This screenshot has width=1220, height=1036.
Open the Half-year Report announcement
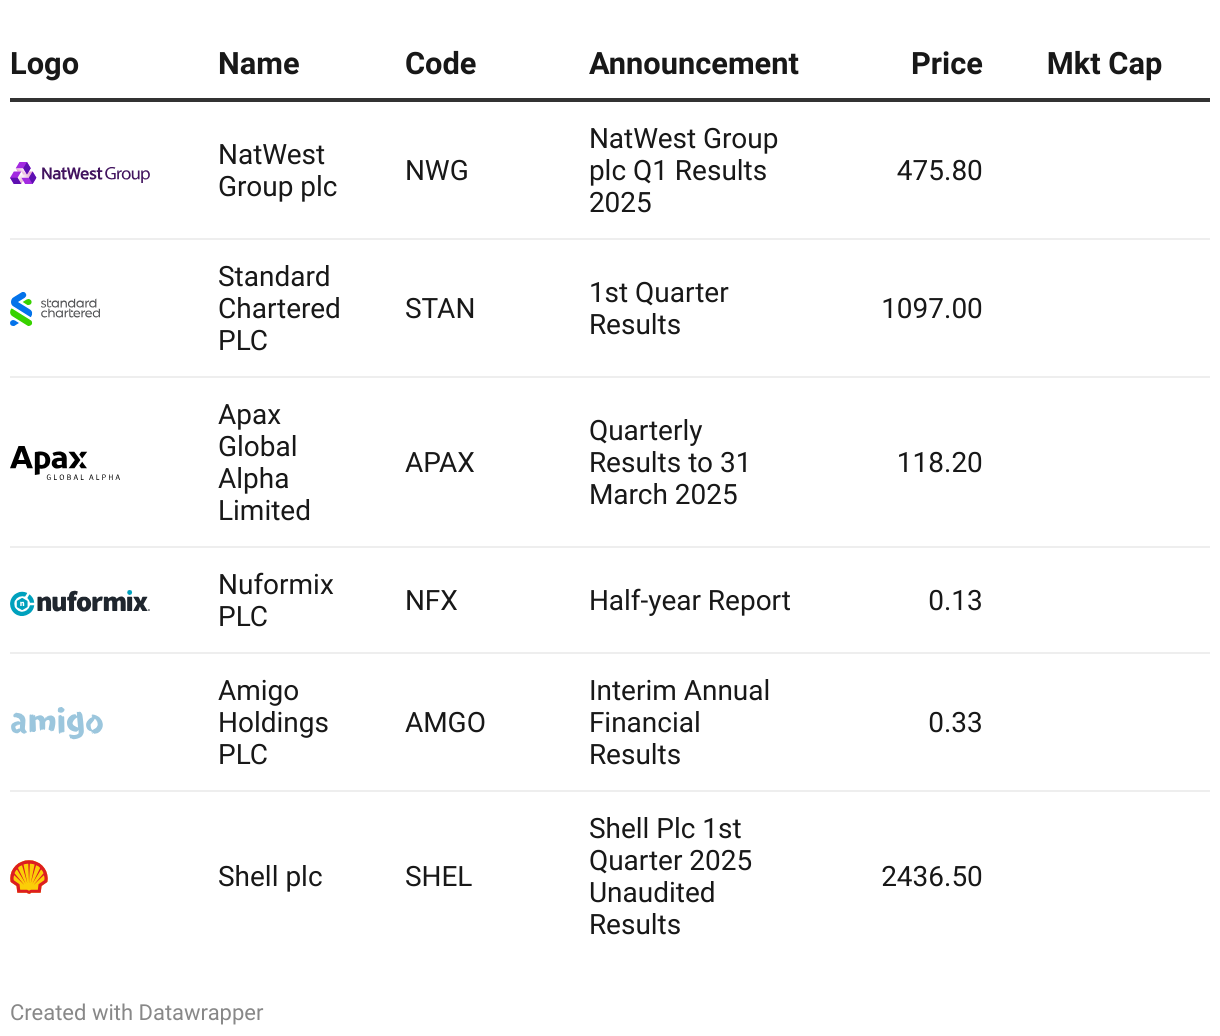690,601
